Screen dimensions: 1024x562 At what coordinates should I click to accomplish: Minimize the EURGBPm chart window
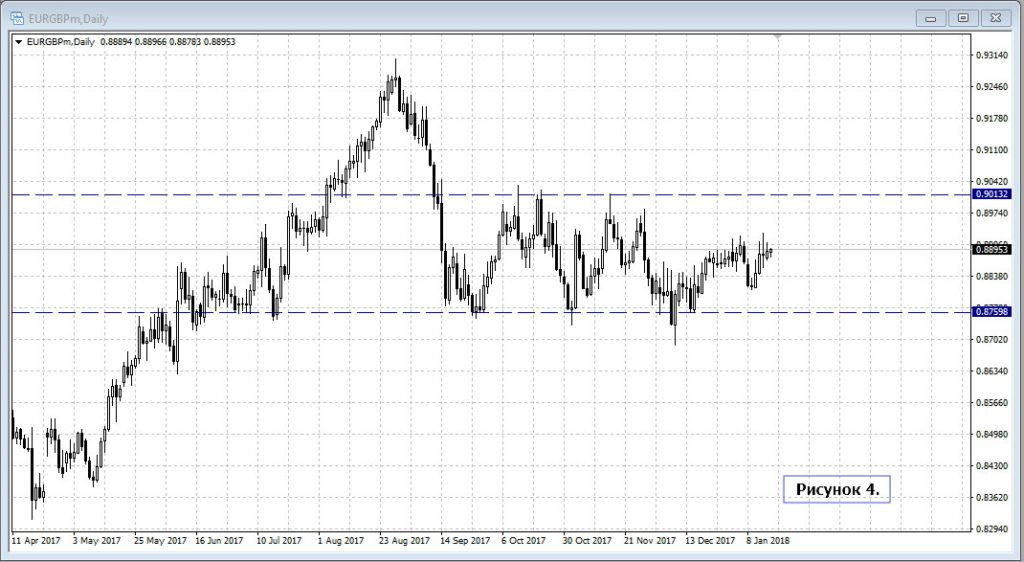(x=932, y=17)
